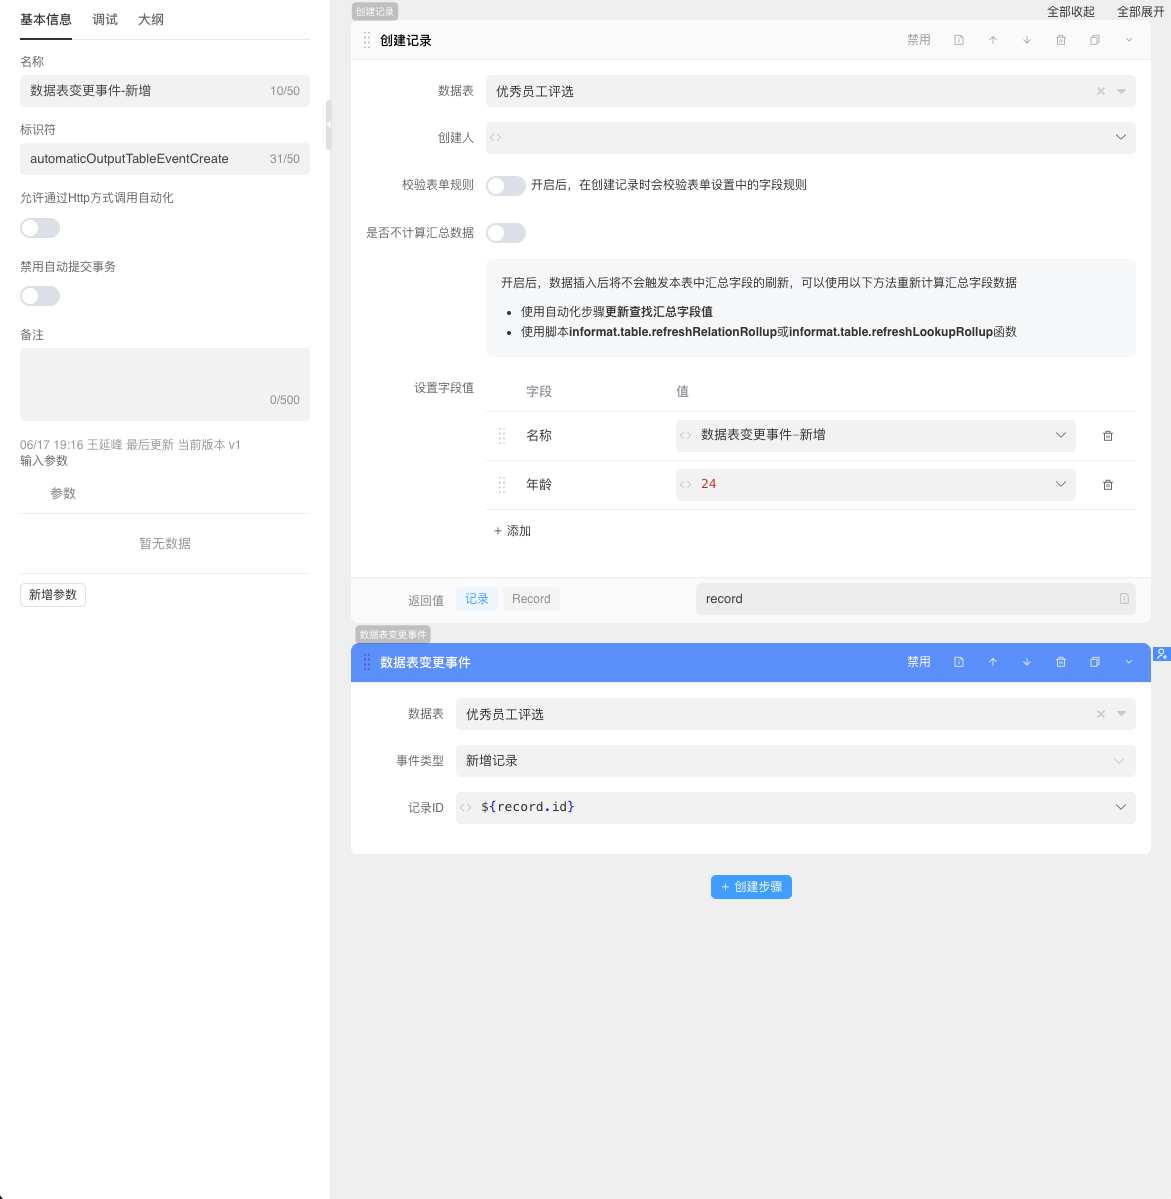Expand the 名称 field value dropdown
Screen dimensions: 1171x1199
tap(1060, 435)
